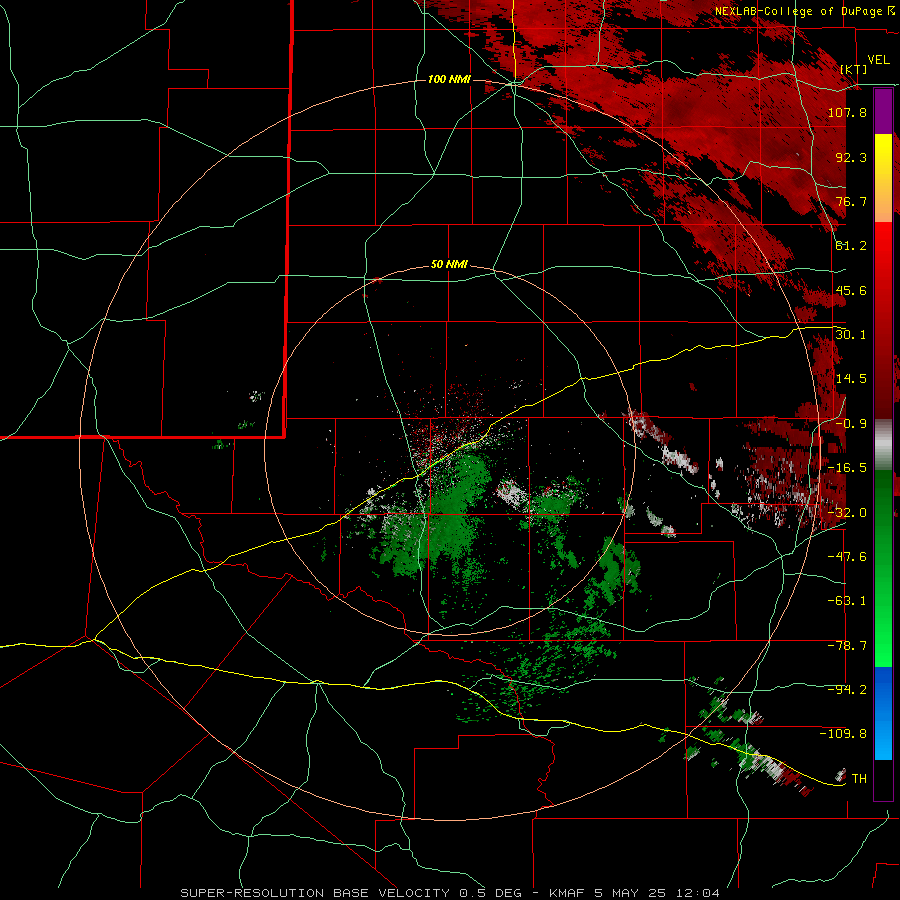Click the 12:04 time in the caption
Image resolution: width=900 pixels, height=900 pixels.
pyautogui.click(x=697, y=893)
